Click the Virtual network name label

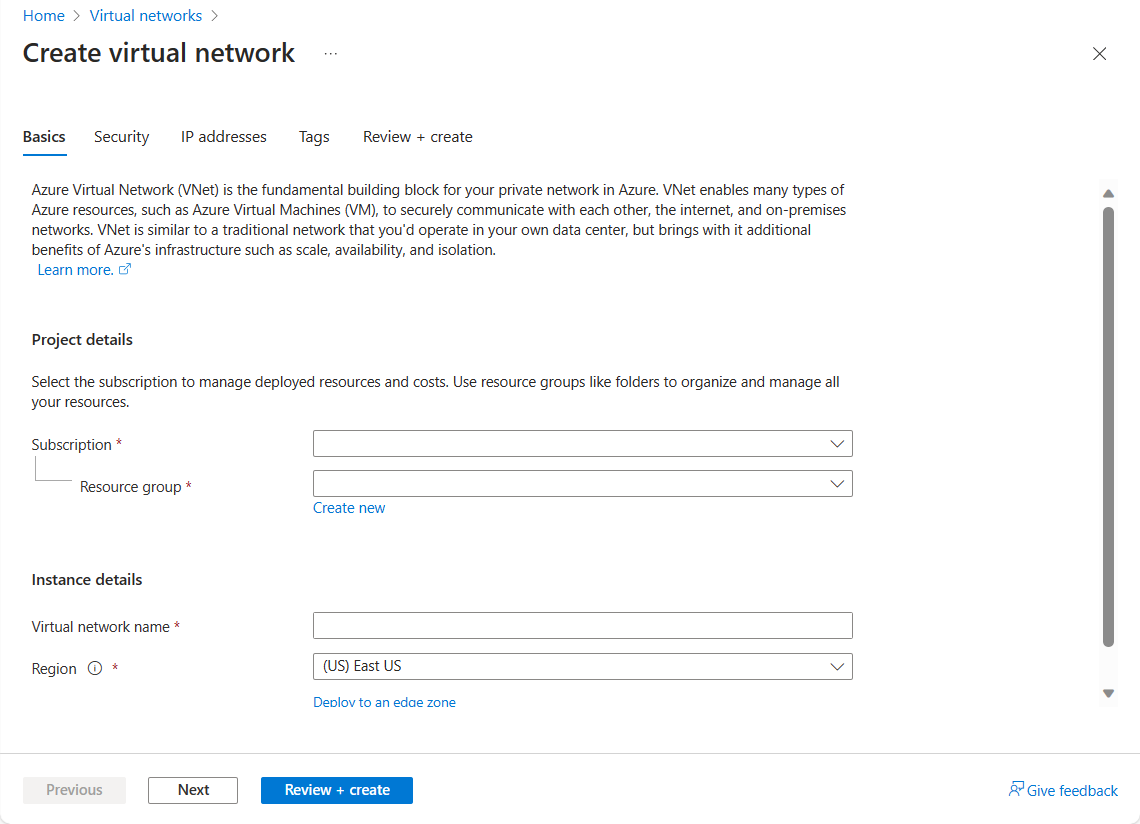point(100,626)
